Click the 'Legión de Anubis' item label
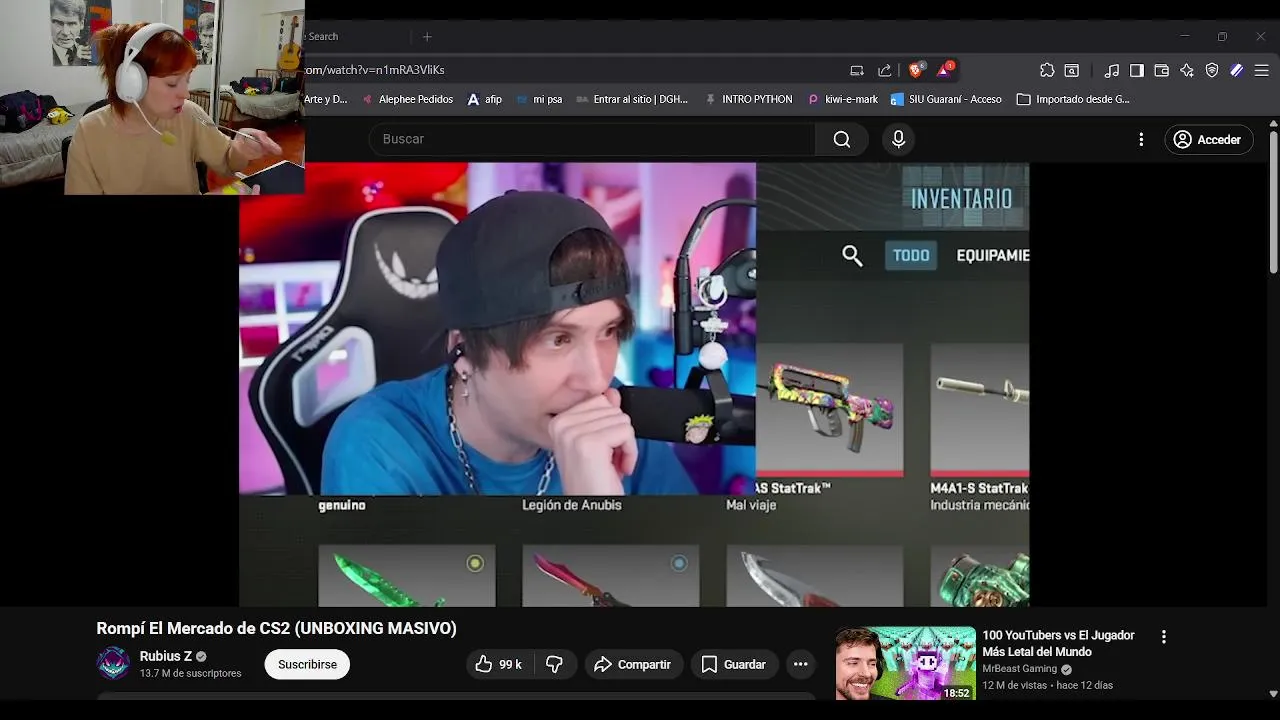The height and width of the screenshot is (720, 1280). pos(572,505)
